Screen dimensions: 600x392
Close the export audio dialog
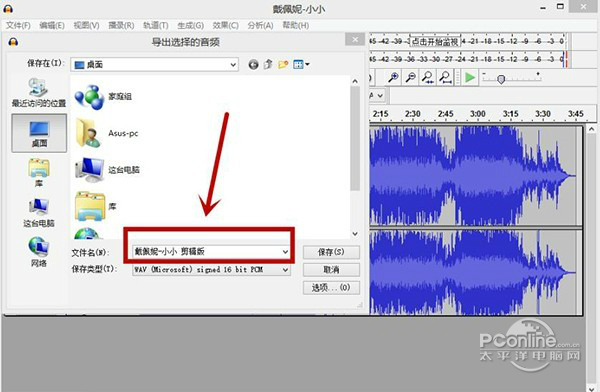(355, 39)
